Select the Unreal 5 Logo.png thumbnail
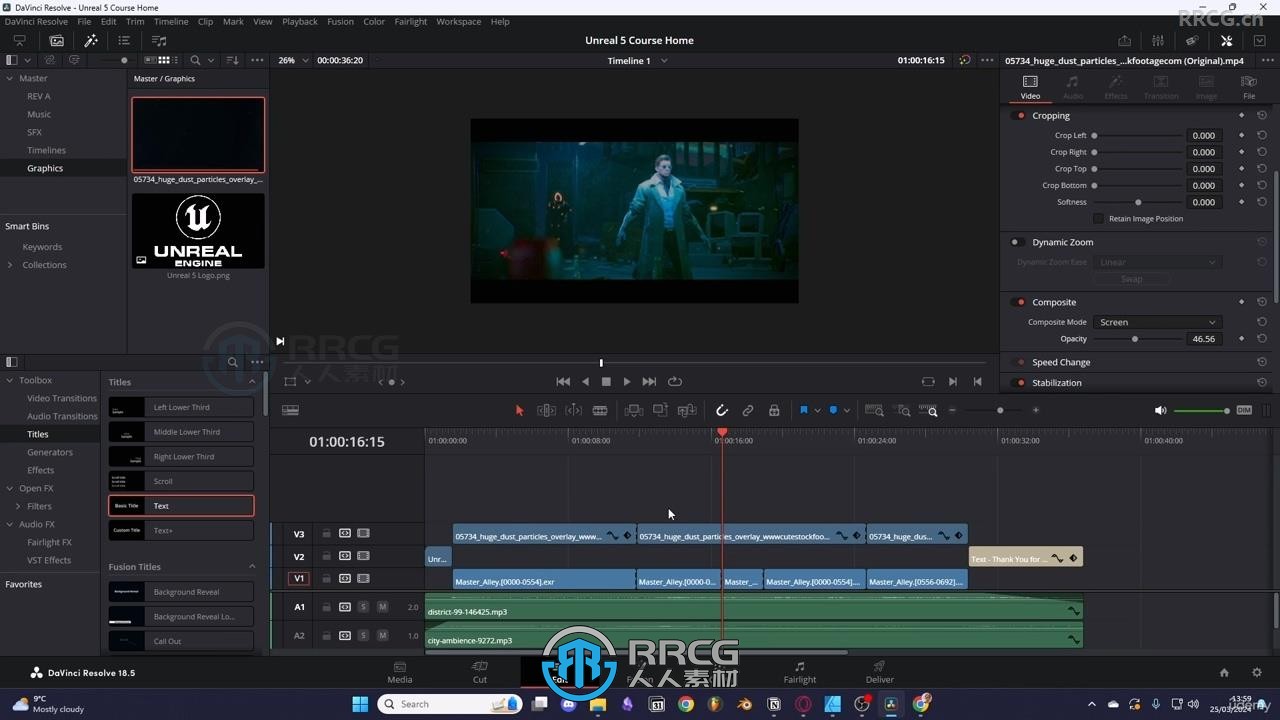The image size is (1280, 720). tap(198, 231)
